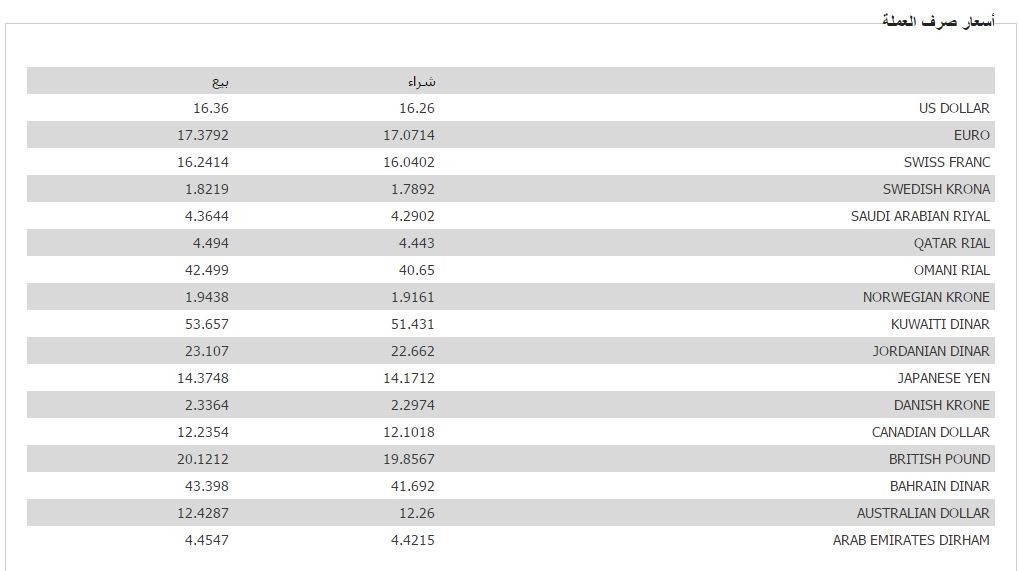The image size is (1019, 571).
Task: Select the SWEDISH KRONA row label
Action: pos(936,189)
